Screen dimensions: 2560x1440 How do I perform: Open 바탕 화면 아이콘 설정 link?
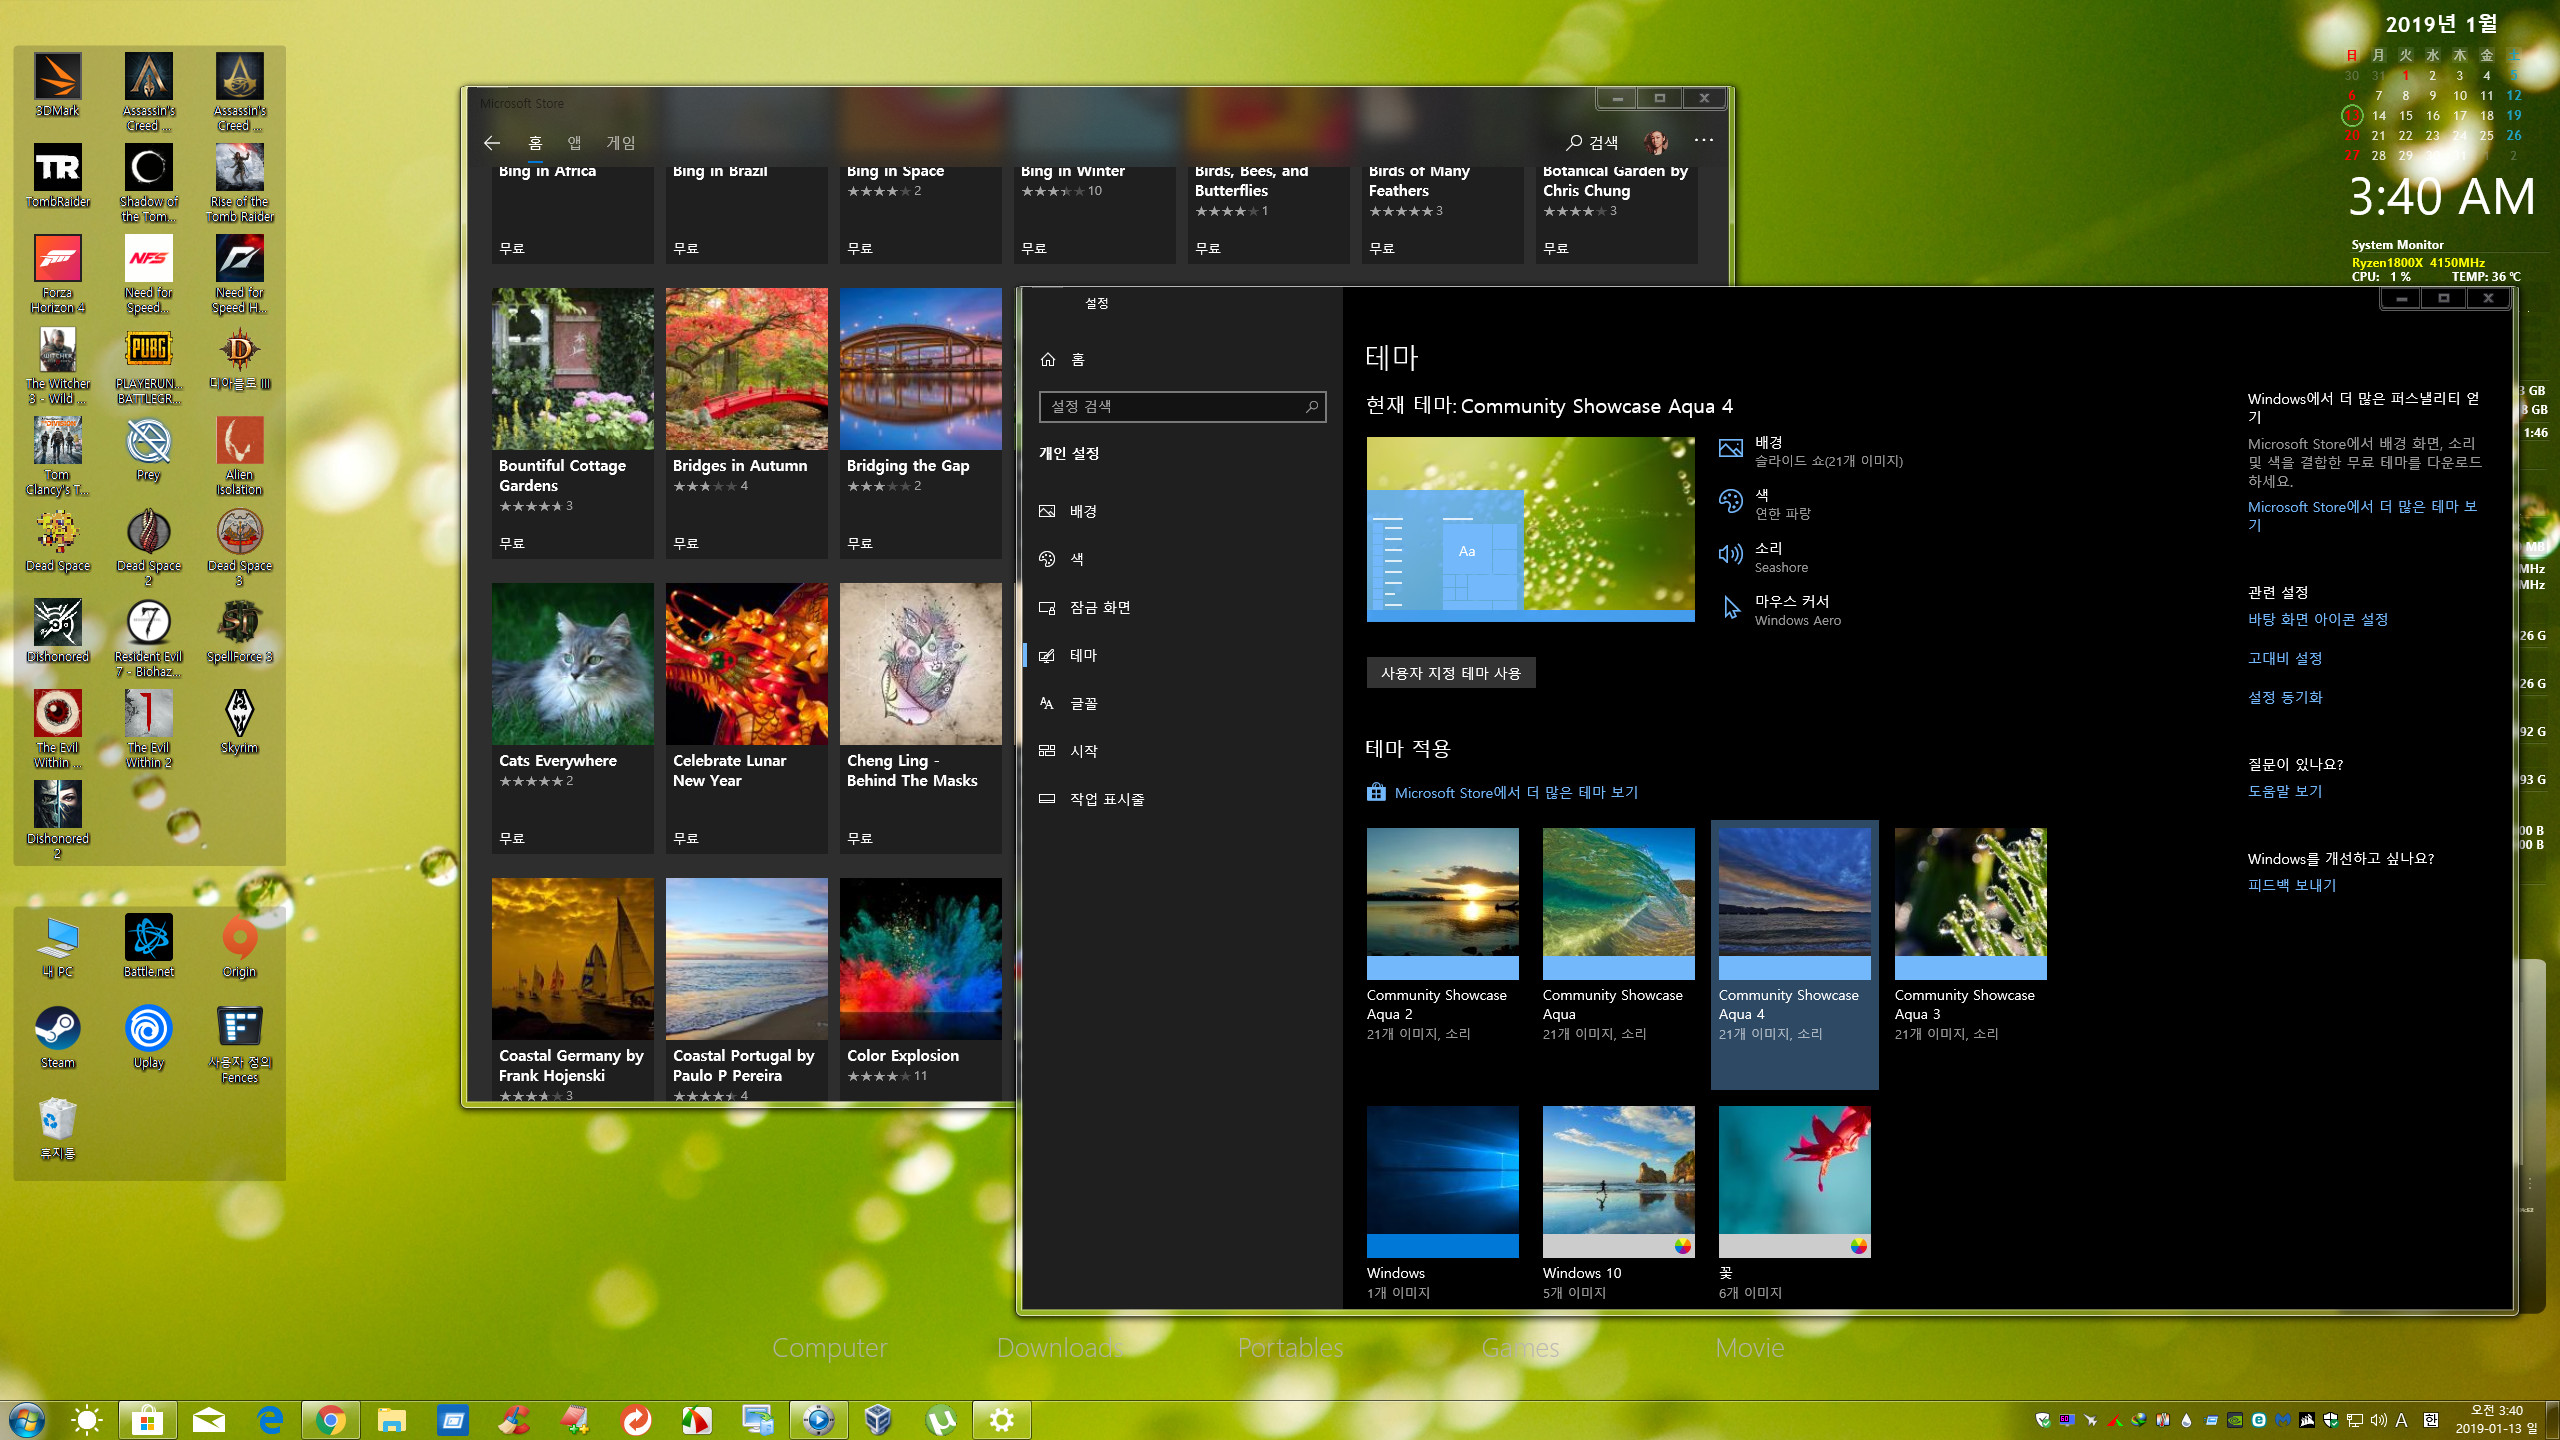(2317, 619)
